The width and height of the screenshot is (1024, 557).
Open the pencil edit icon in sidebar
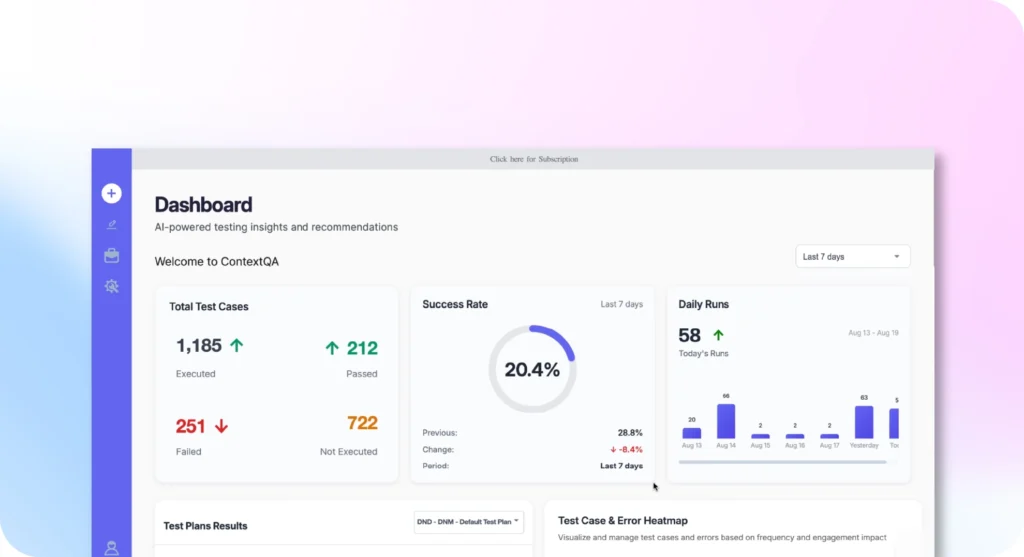111,225
